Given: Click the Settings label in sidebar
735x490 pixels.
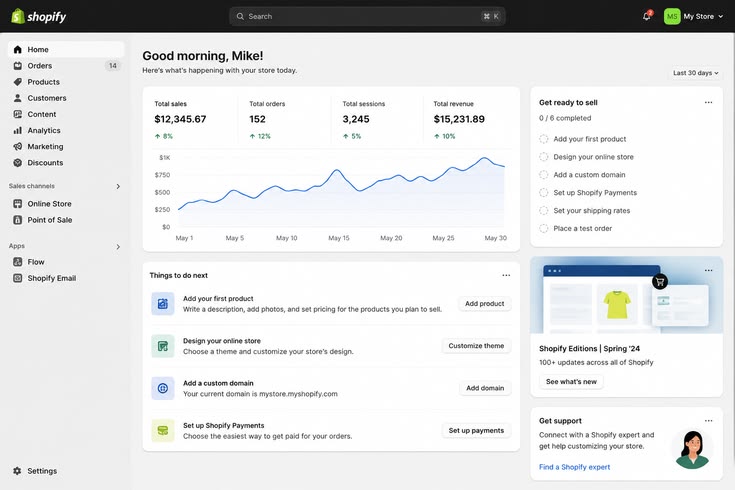Looking at the screenshot, I should pyautogui.click(x=42, y=471).
